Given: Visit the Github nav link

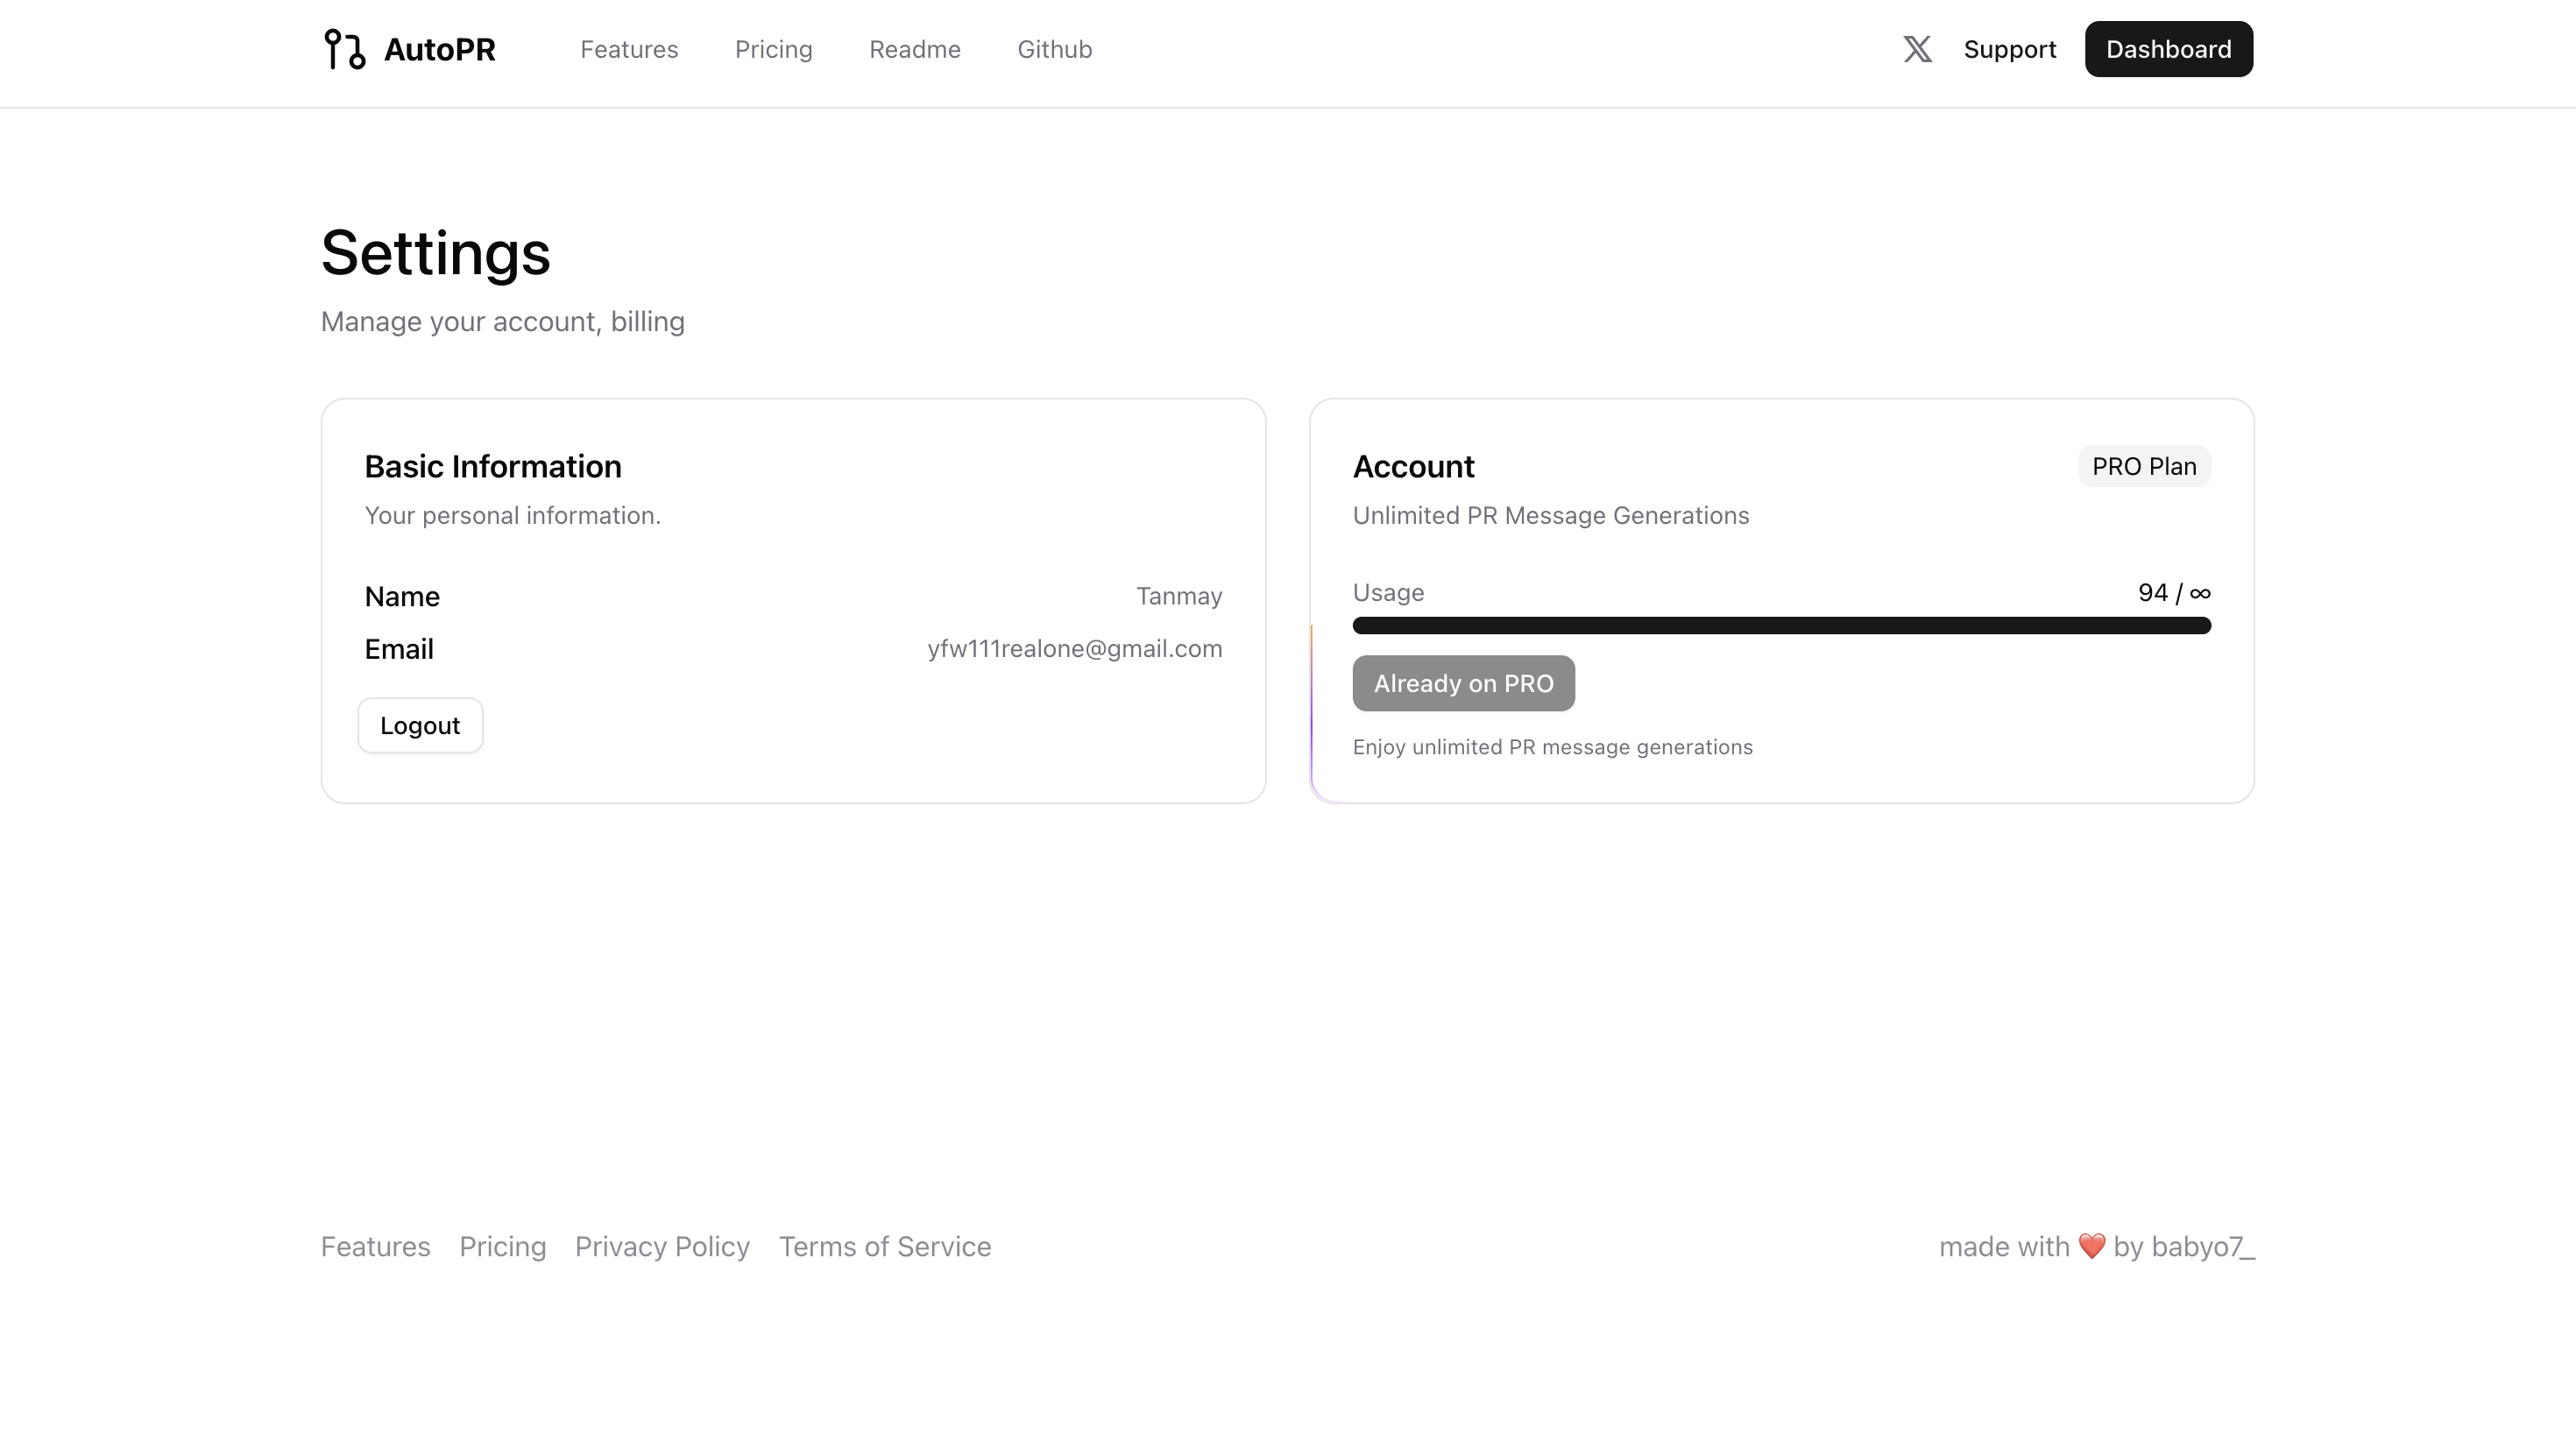Looking at the screenshot, I should click(x=1055, y=49).
